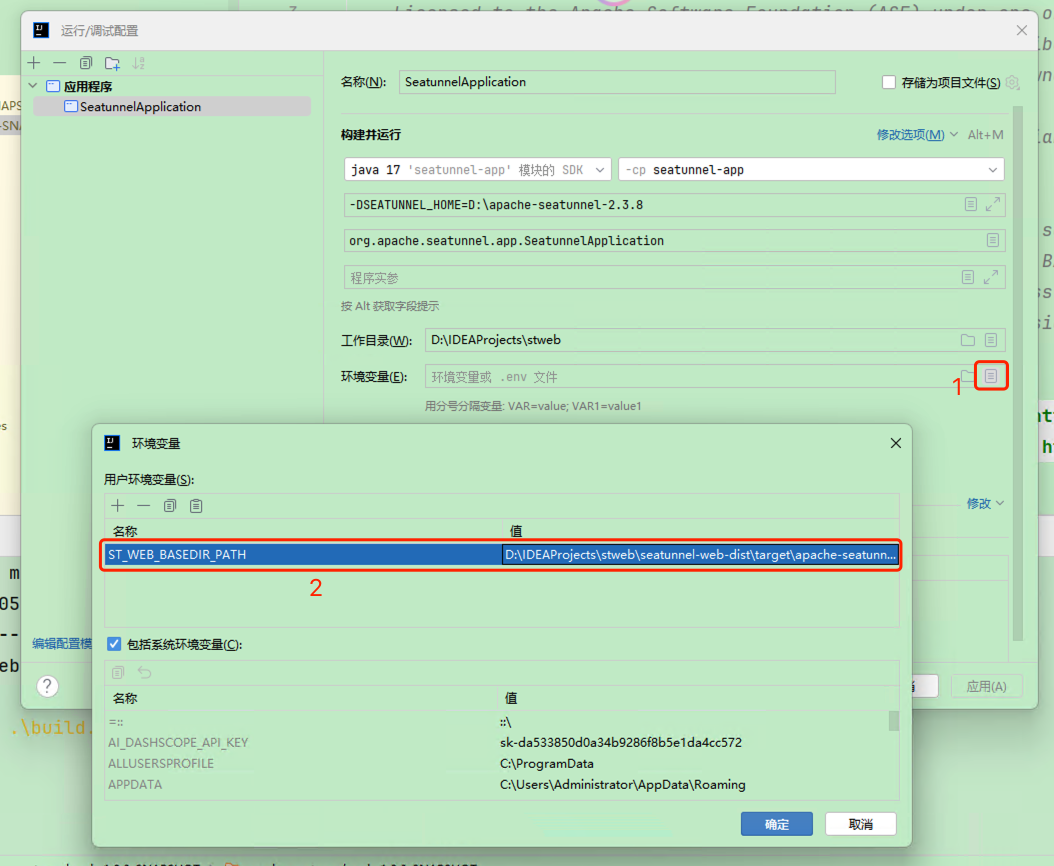Open 修改选项 link menu
Viewport: 1054px width, 866px height.
click(x=916, y=134)
